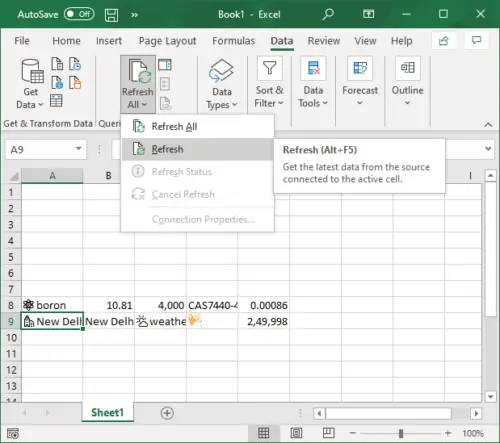This screenshot has height=443, width=500.
Task: Collapse the ribbon with the chevron
Action: [488, 125]
